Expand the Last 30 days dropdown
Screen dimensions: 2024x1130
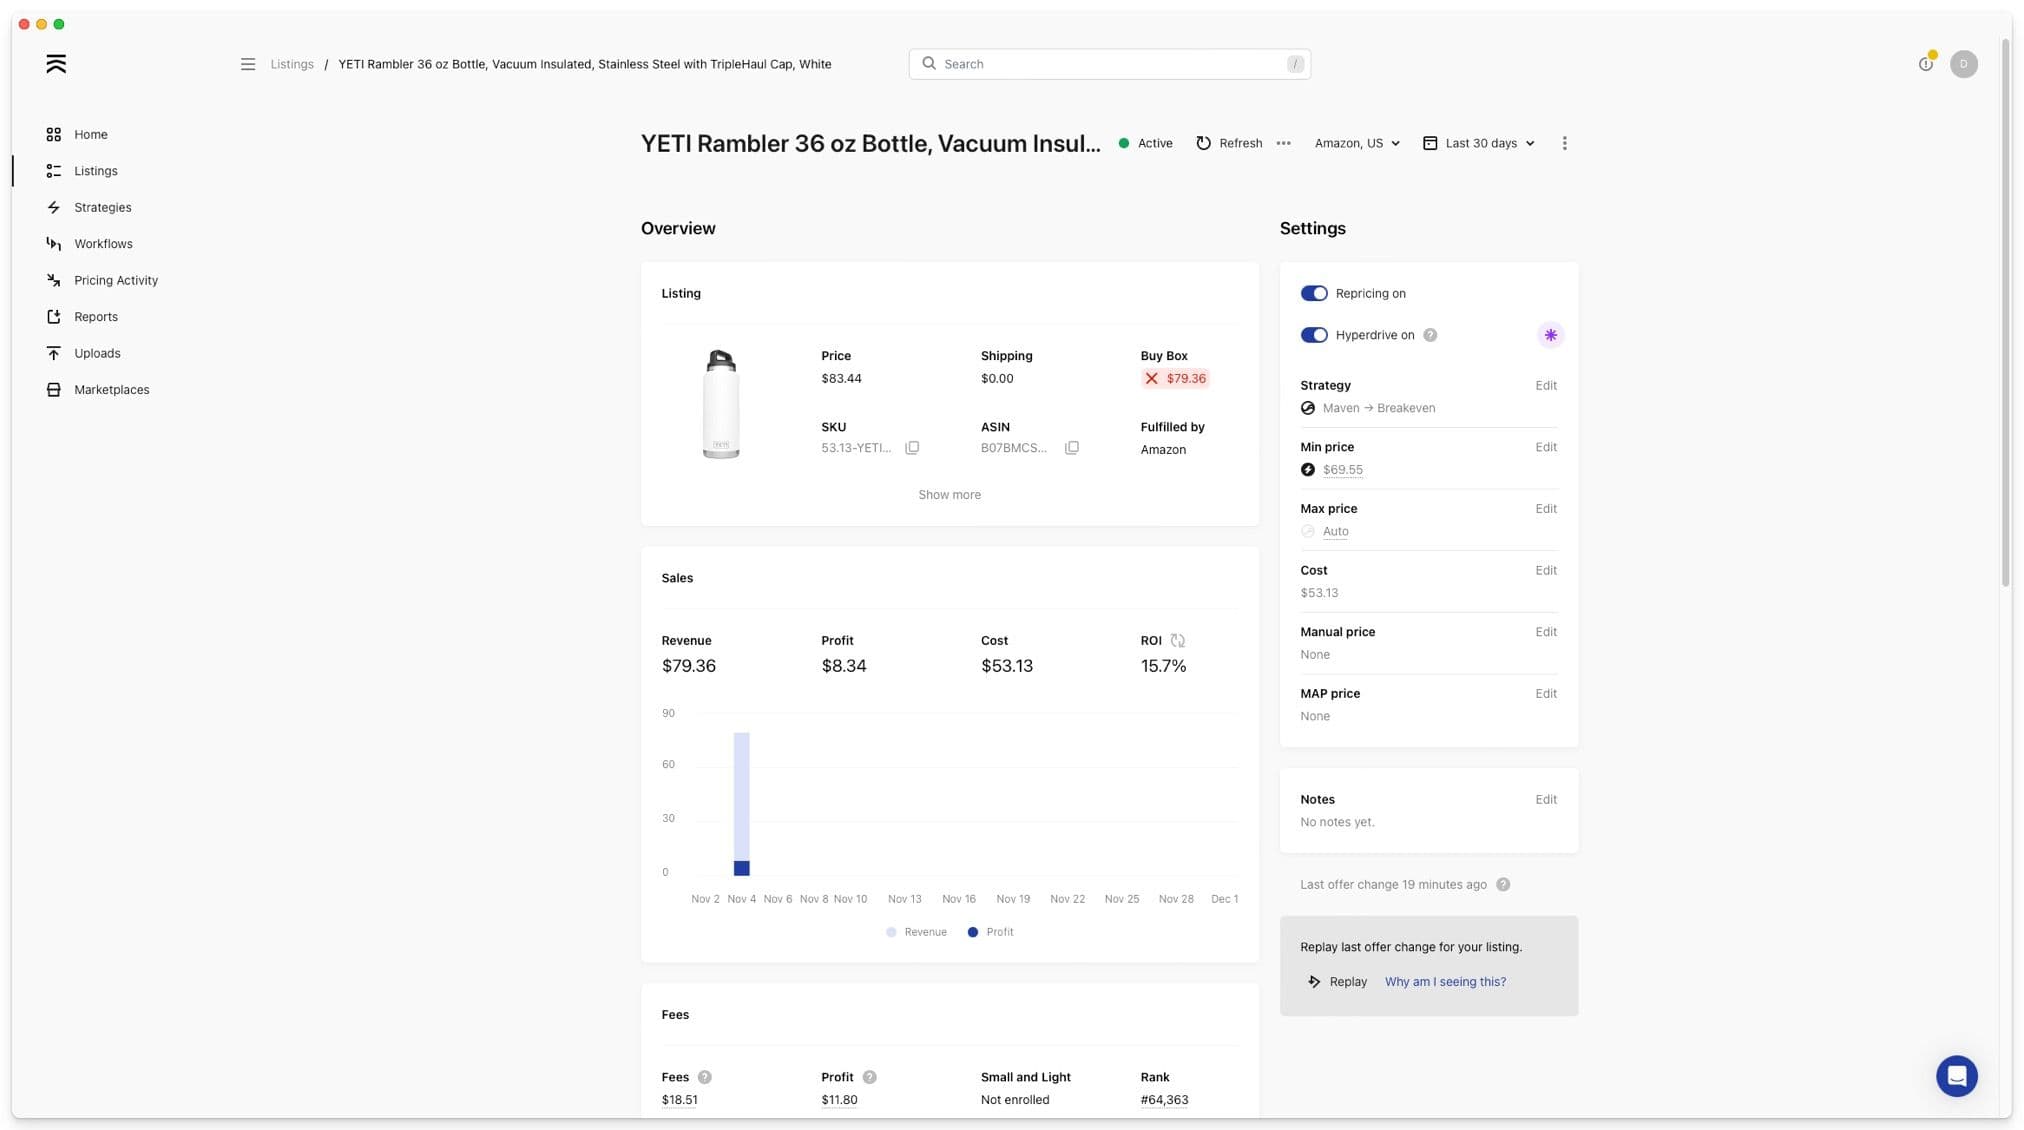pos(1479,143)
